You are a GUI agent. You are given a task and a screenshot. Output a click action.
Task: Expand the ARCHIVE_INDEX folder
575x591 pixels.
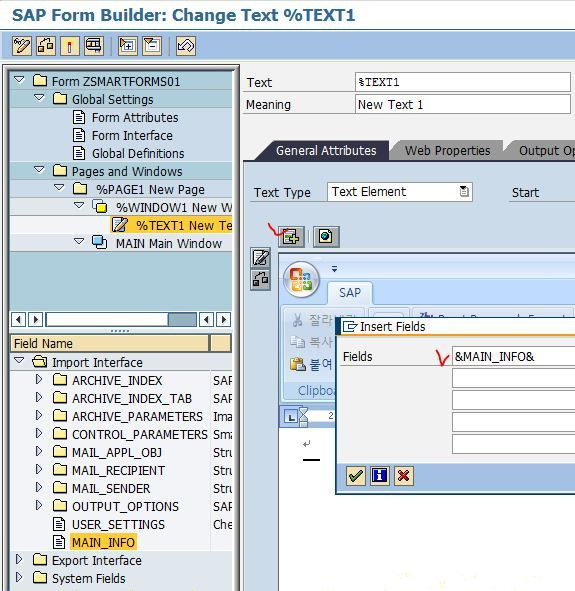[x=38, y=379]
